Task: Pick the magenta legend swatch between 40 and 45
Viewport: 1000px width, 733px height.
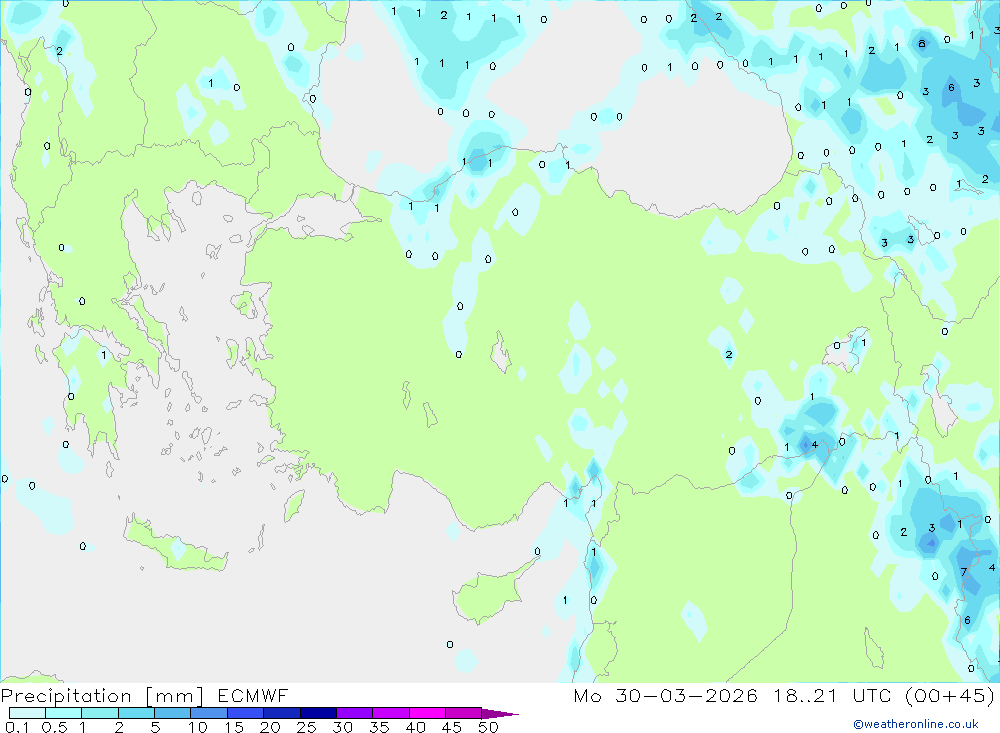Action: [427, 713]
